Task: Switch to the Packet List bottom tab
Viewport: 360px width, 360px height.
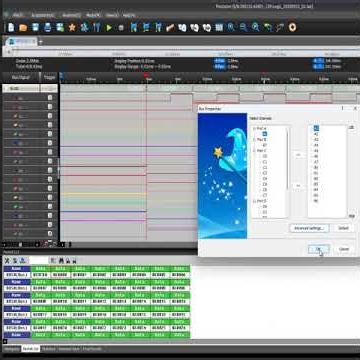Action: coord(30,349)
